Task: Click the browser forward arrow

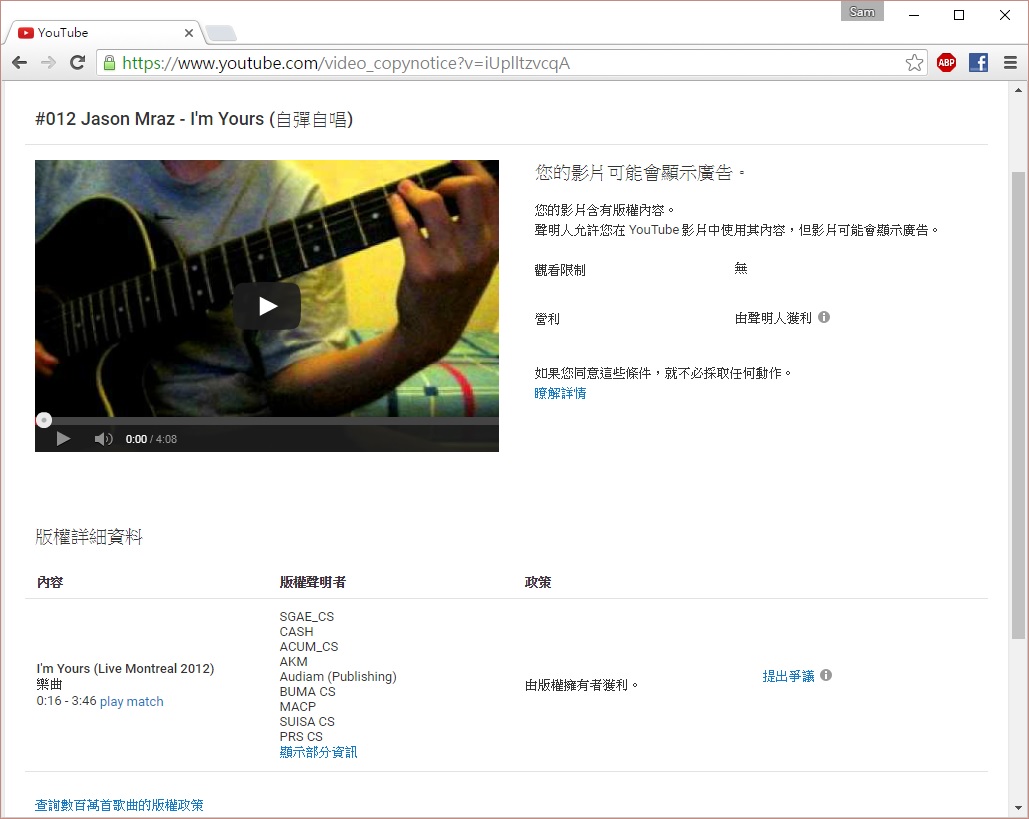Action: [48, 63]
